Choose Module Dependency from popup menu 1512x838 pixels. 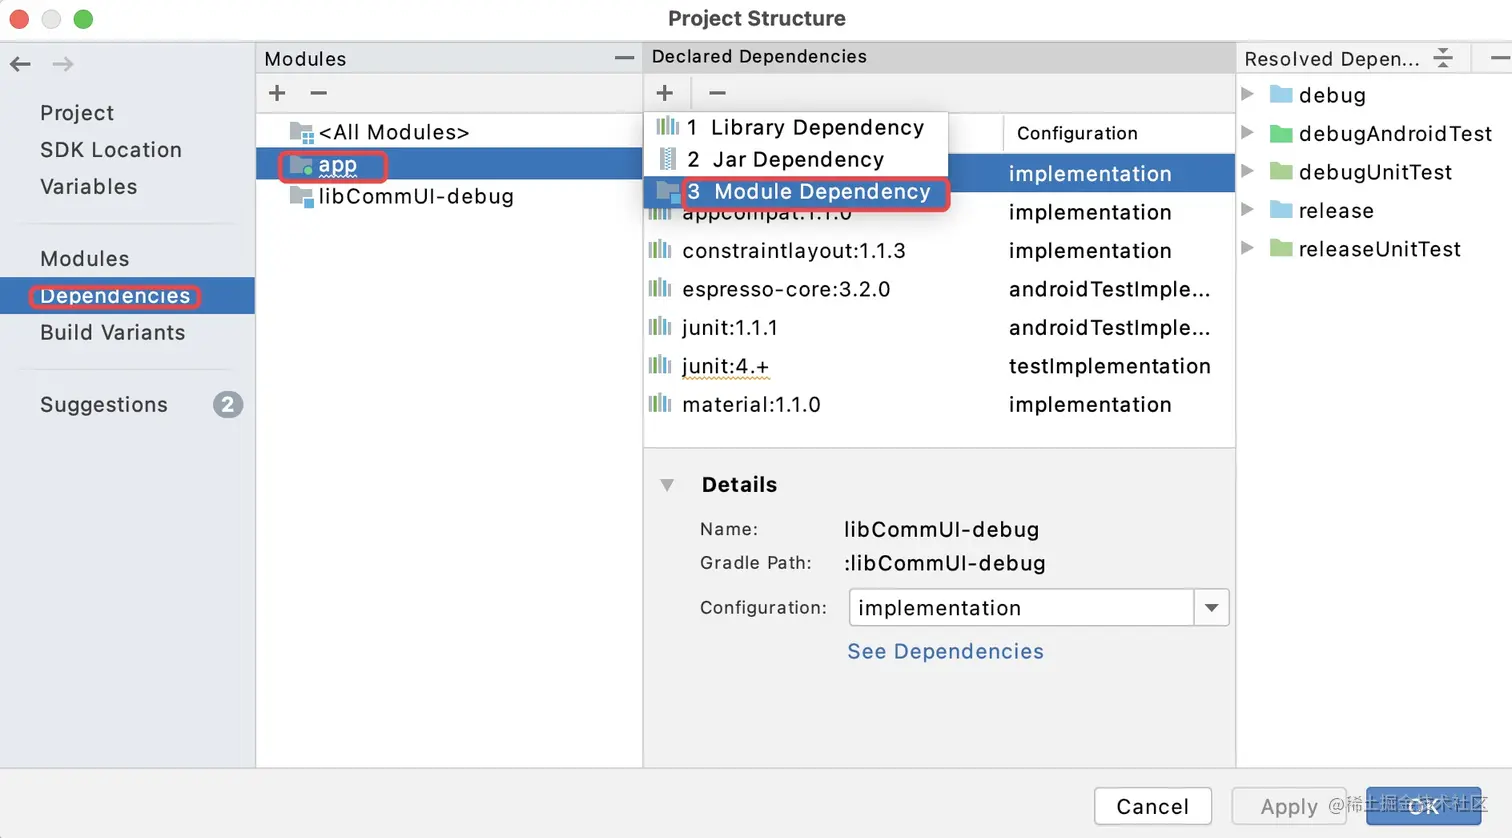820,192
